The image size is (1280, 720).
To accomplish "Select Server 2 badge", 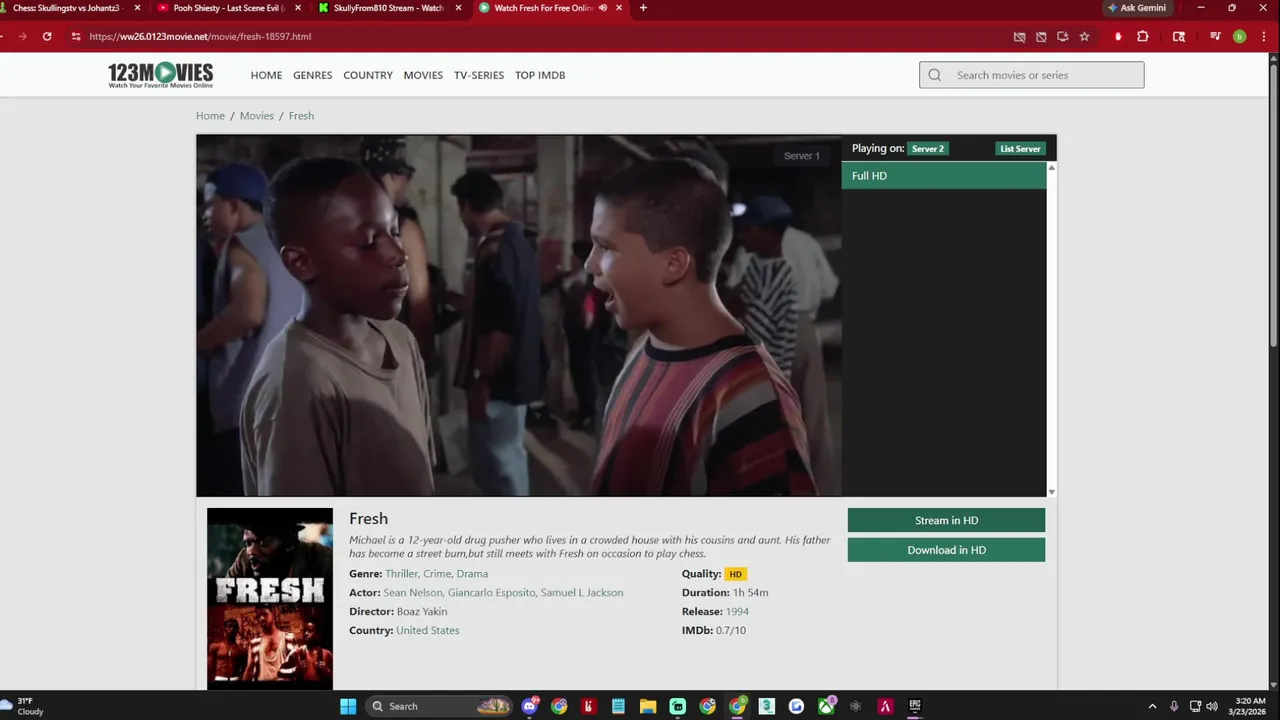I will point(928,148).
